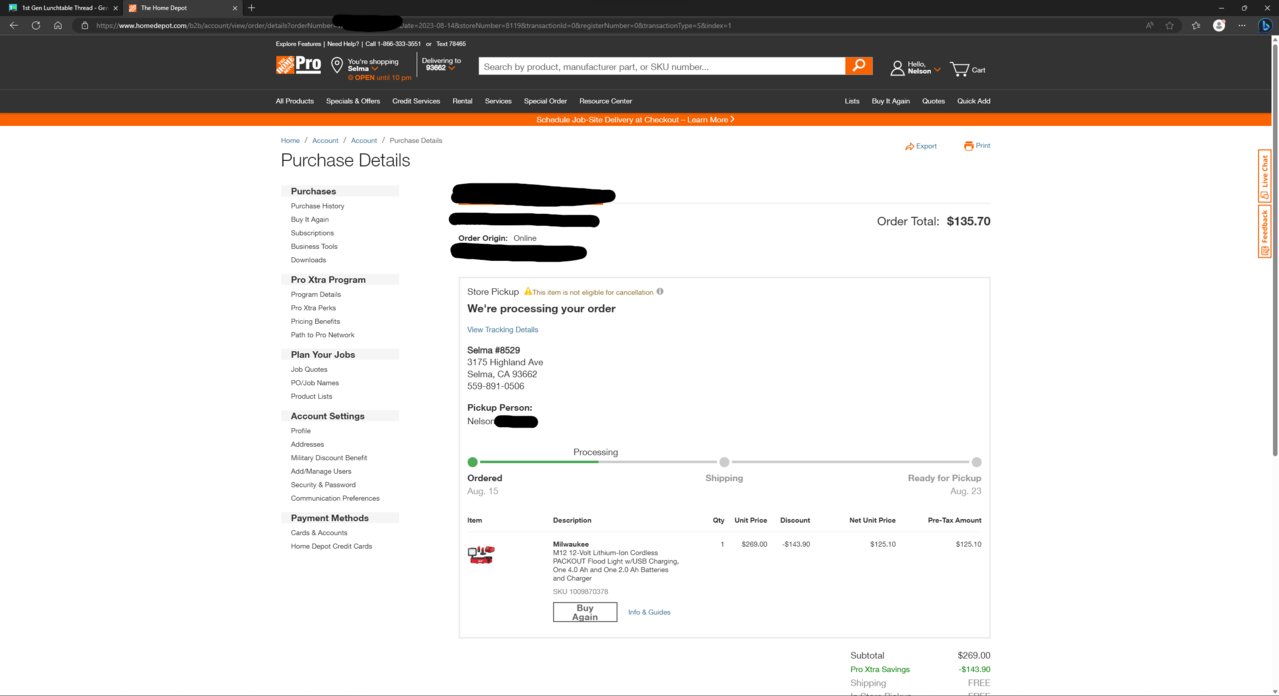This screenshot has height=696, width=1279.
Task: Click the Ordered progress step marker
Action: (x=473, y=462)
